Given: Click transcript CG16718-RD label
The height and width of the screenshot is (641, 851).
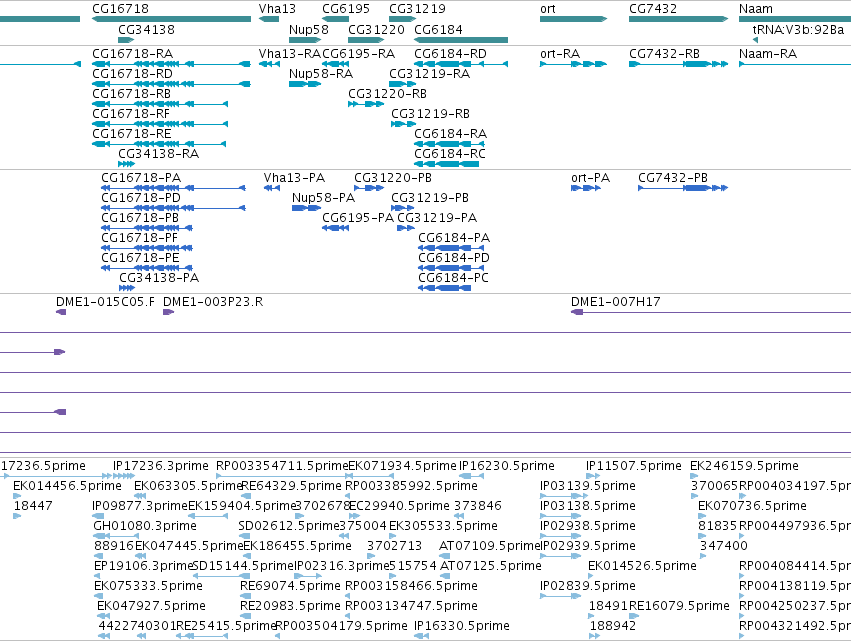Looking at the screenshot, I should [132, 74].
